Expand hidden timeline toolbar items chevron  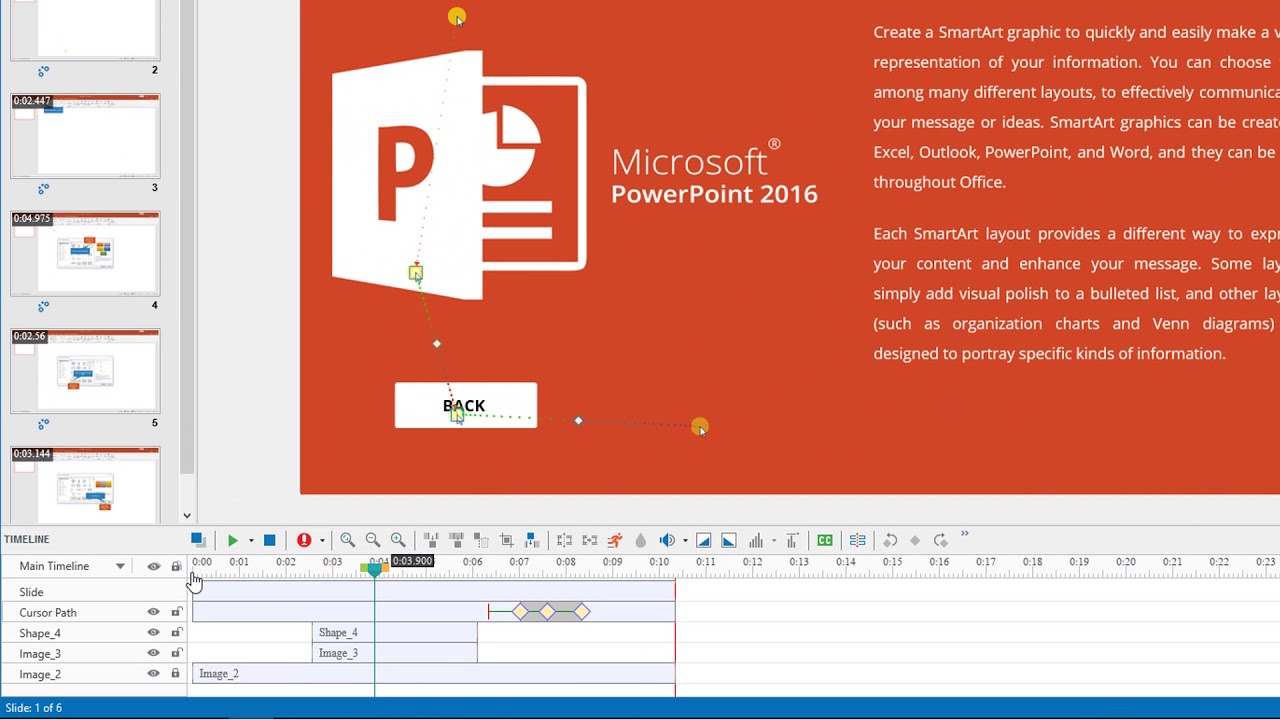tap(965, 535)
